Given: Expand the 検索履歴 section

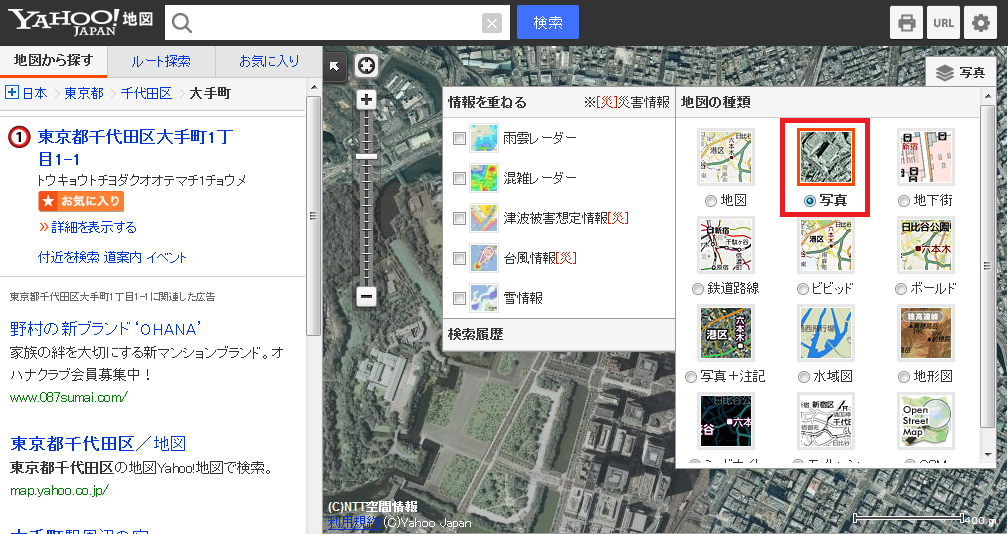Looking at the screenshot, I should click(559, 334).
